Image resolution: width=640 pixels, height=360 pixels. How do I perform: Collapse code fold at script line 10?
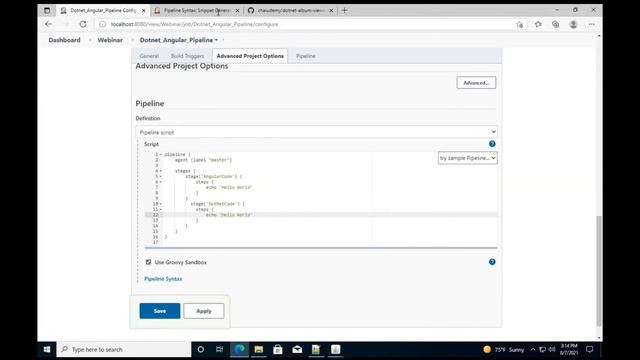(160, 204)
